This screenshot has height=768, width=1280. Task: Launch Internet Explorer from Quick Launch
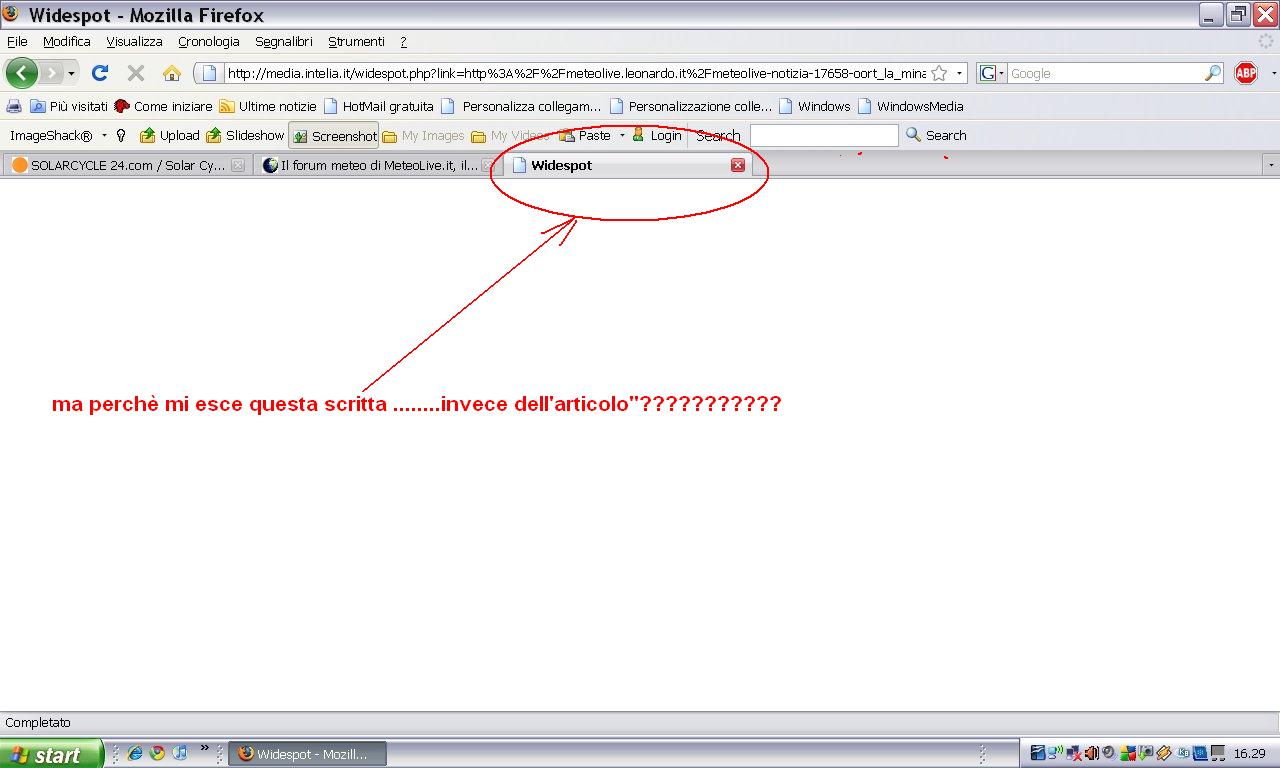pos(135,753)
